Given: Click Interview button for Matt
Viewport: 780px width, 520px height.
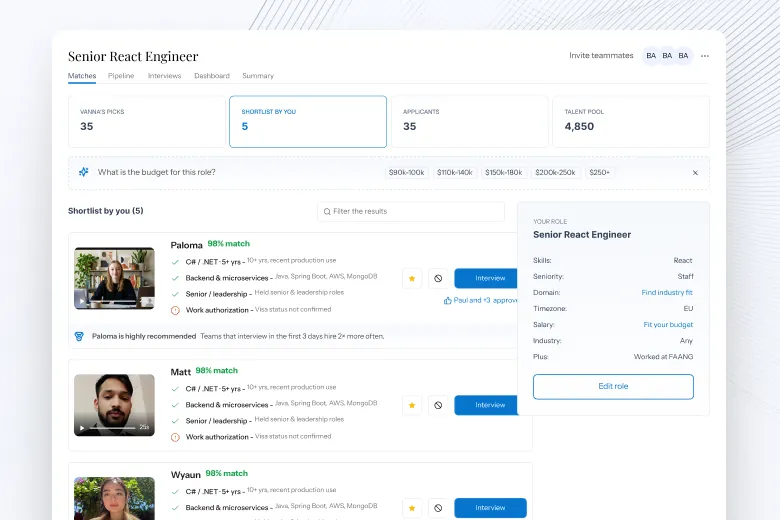Looking at the screenshot, I should (486, 405).
